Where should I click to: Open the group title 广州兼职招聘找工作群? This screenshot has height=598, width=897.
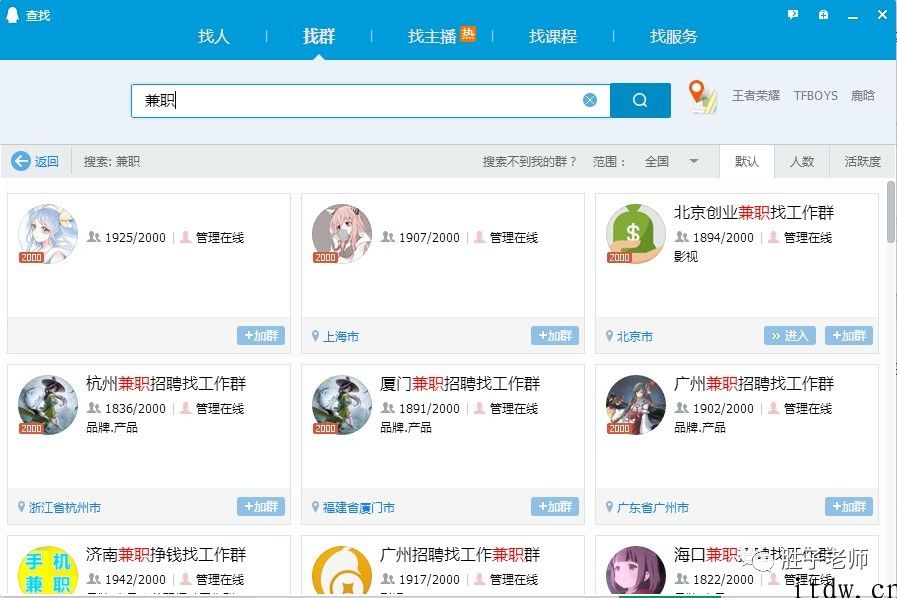[754, 383]
